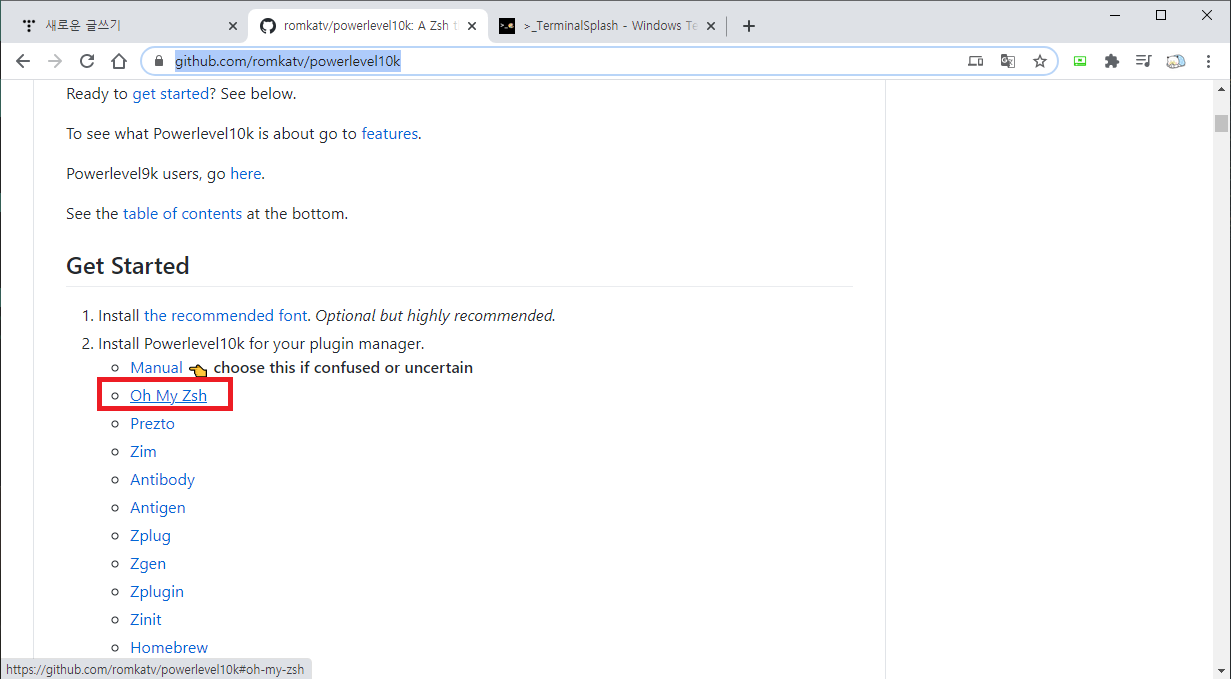Close the 새로운 글쓰기 tab
The height and width of the screenshot is (679, 1232).
[233, 26]
